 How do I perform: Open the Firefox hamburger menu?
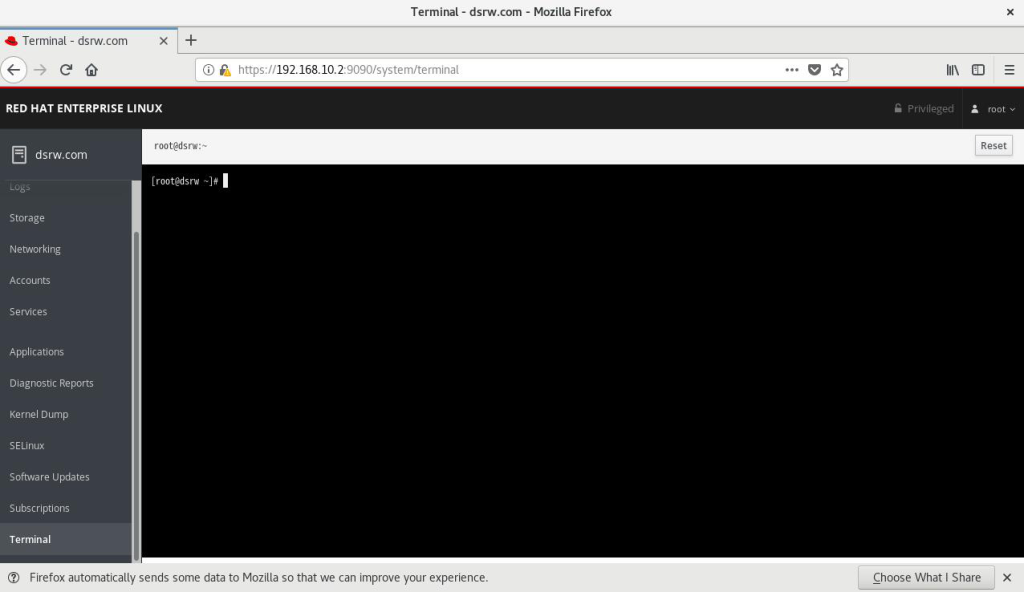pos(1009,70)
